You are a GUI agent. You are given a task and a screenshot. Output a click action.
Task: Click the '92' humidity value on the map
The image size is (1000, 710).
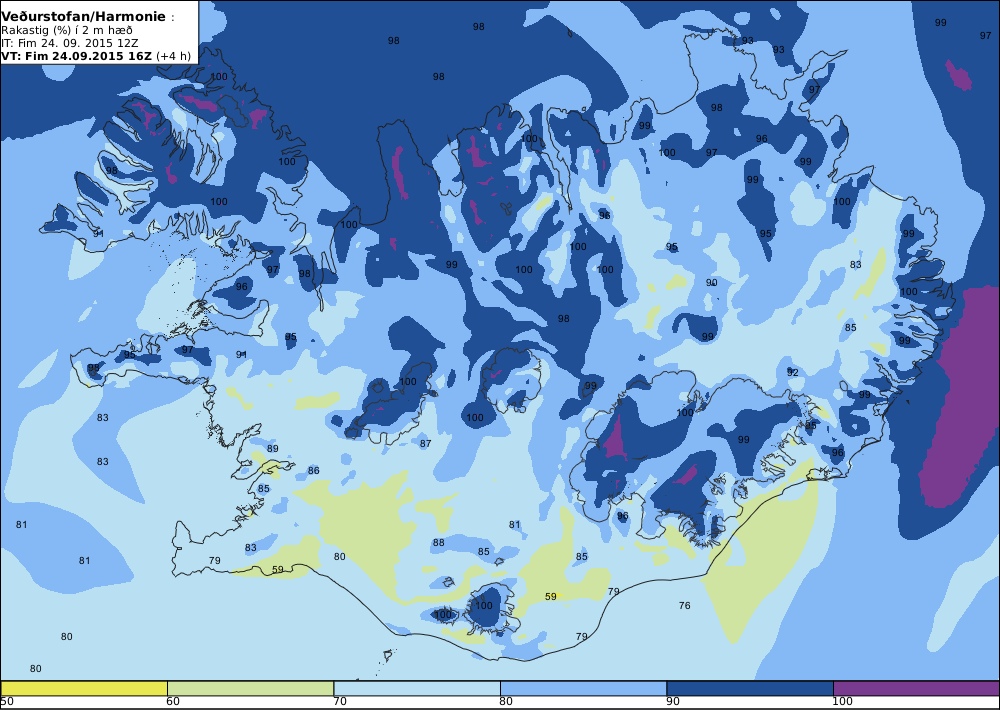[x=793, y=373]
